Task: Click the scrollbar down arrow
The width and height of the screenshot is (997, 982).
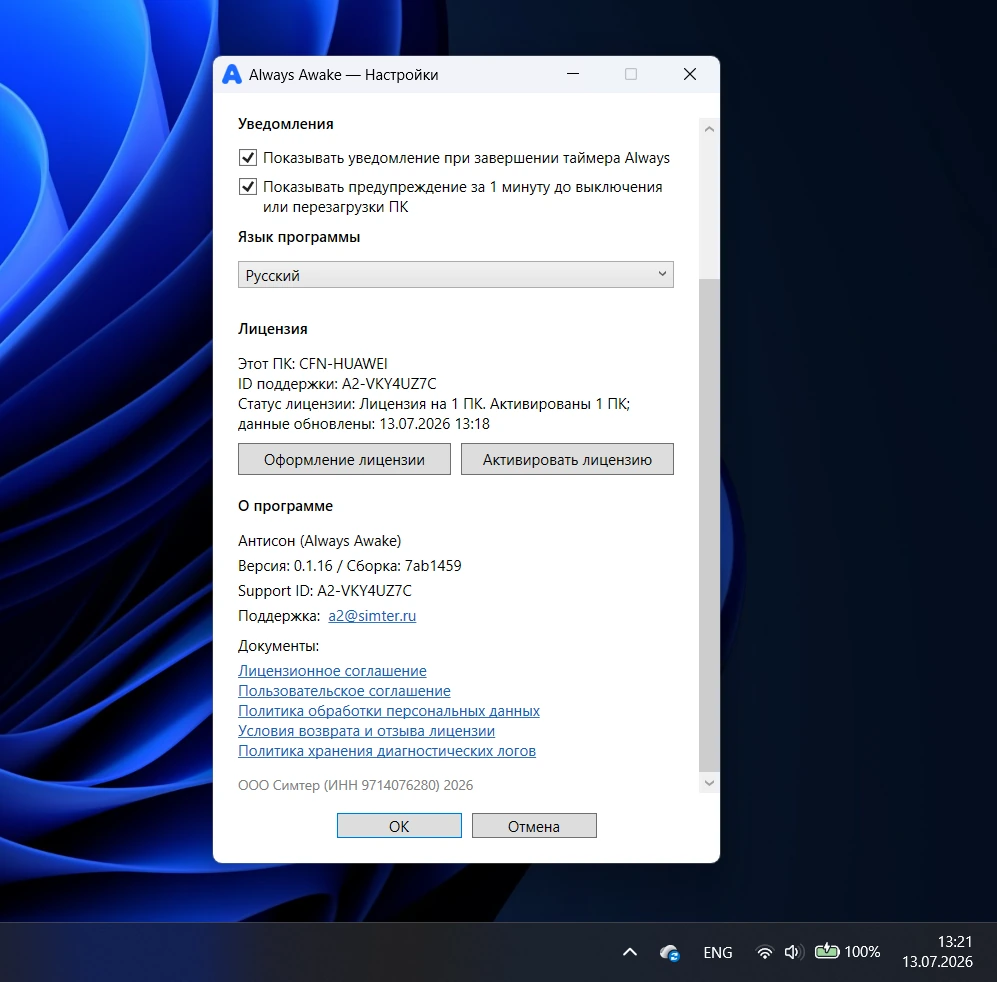Action: (x=709, y=783)
